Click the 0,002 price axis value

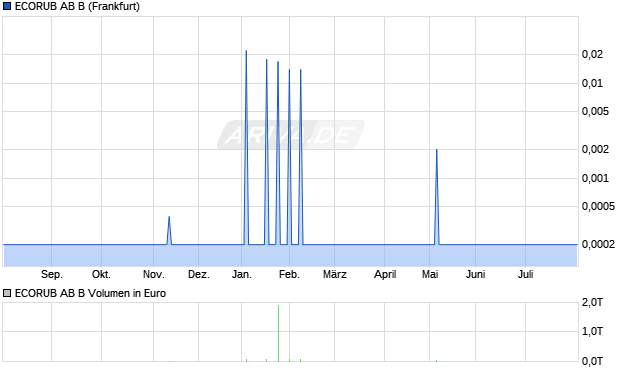click(595, 150)
